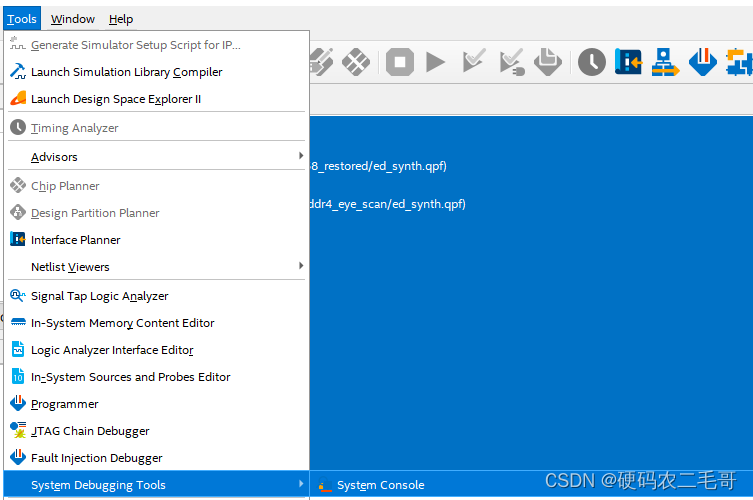Click the Design Space Explorer II icon

point(18,98)
